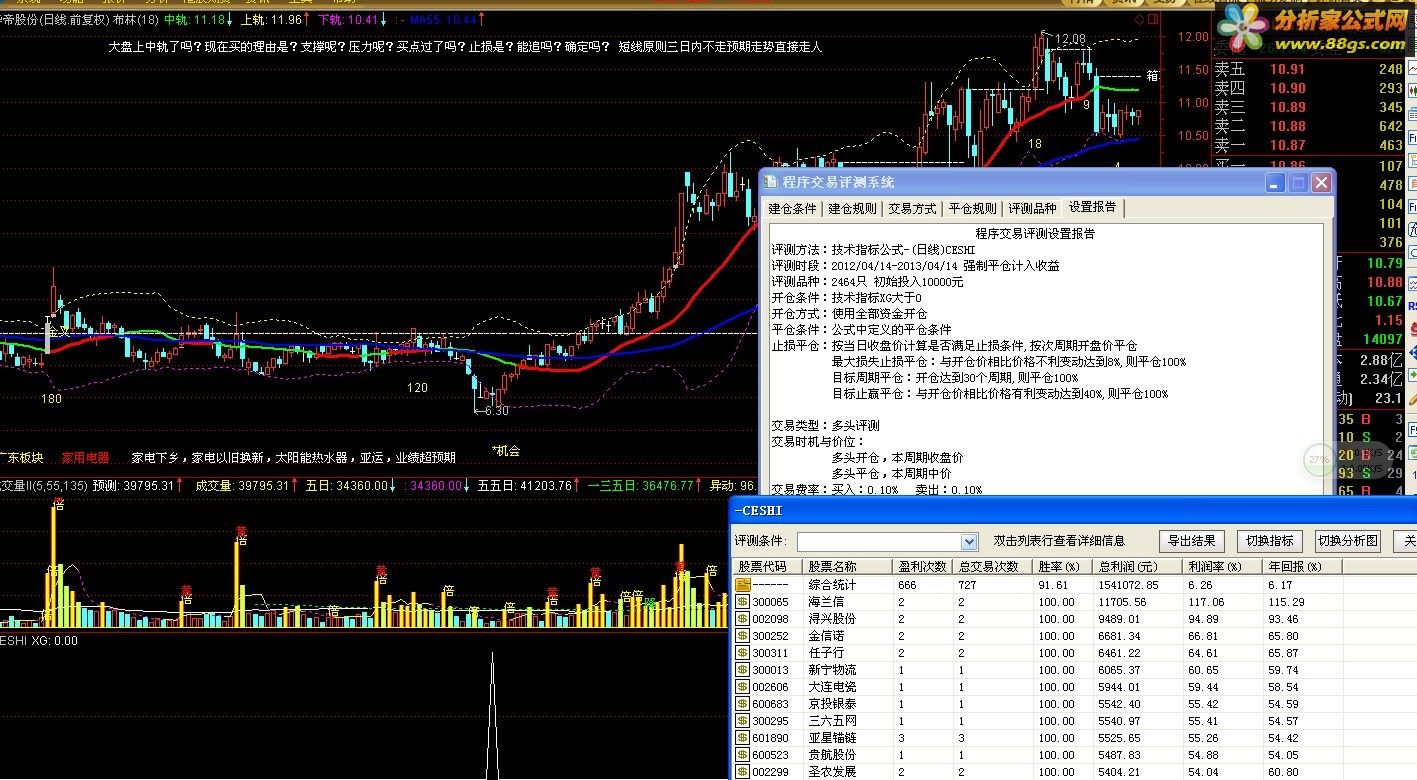Sort by 股票代码 column header
The height and width of the screenshot is (780, 1417).
pos(768,566)
